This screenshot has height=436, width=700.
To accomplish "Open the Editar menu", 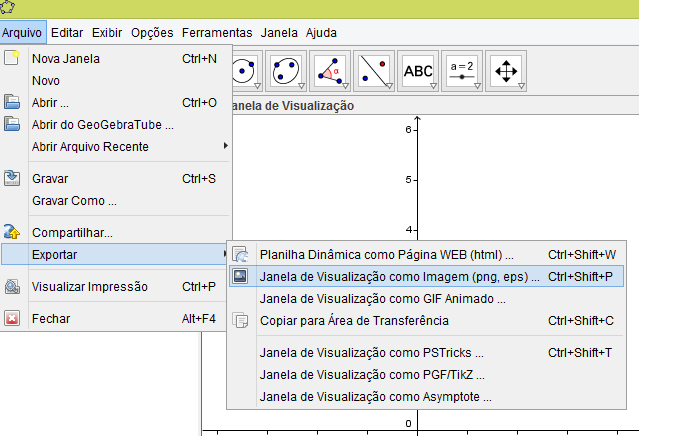I will (x=67, y=33).
